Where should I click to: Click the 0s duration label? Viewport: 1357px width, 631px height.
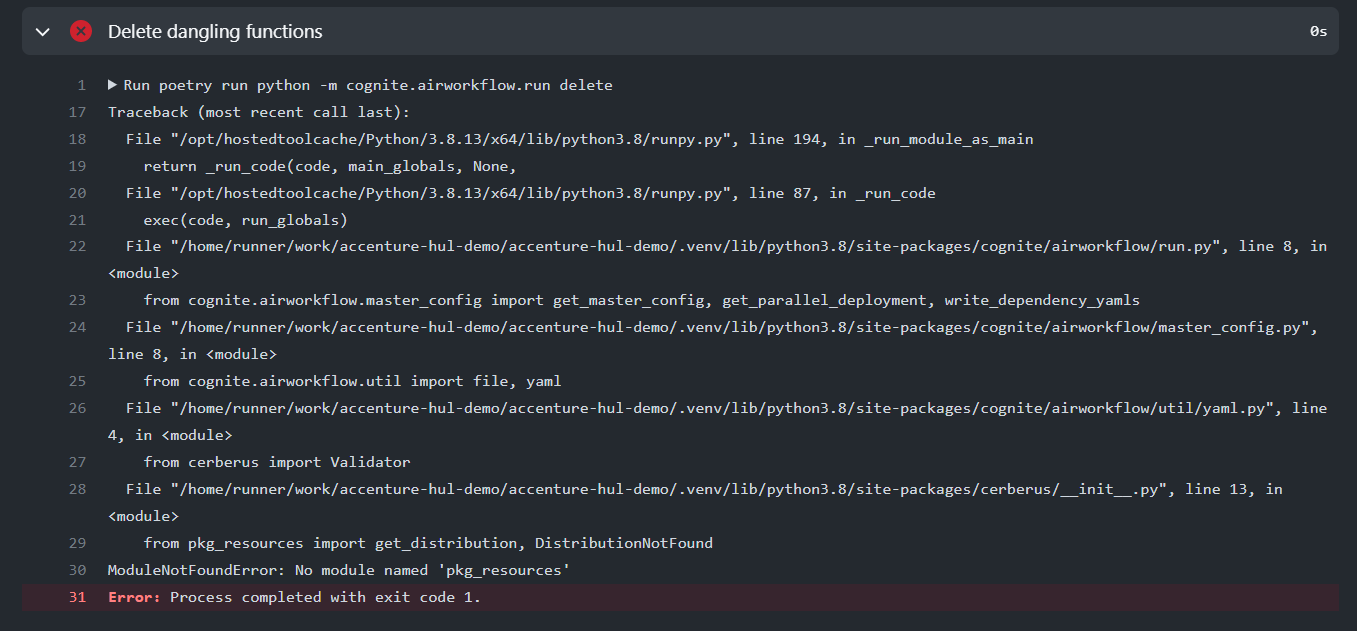point(1318,32)
